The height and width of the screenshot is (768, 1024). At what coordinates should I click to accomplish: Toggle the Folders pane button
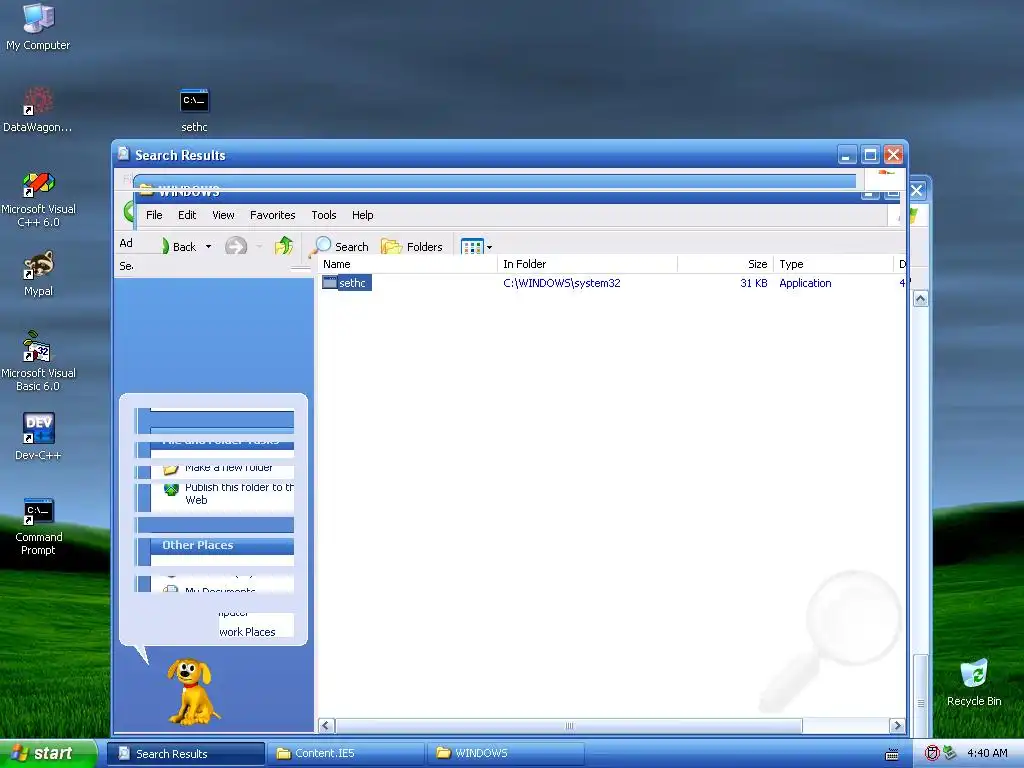point(412,246)
